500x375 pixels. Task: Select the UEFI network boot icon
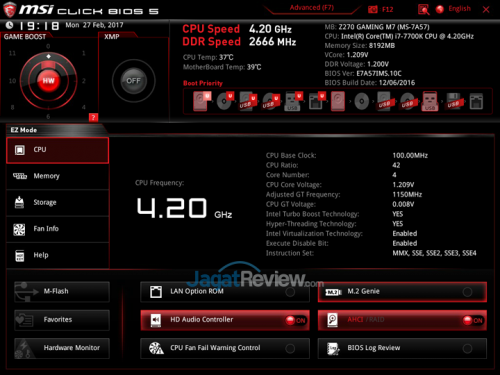[x=316, y=101]
